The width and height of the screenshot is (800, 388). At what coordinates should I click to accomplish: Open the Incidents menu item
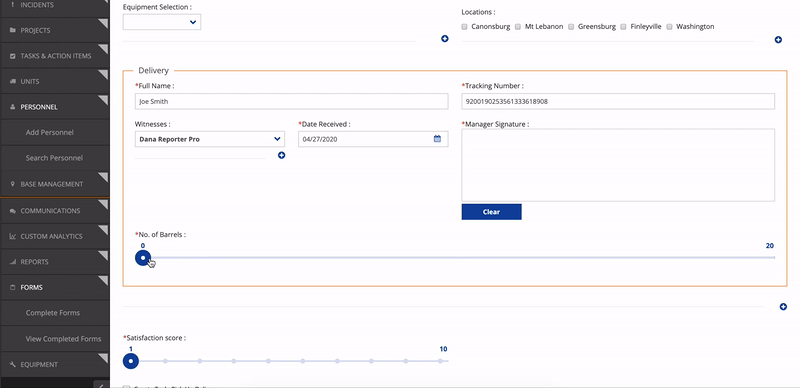55,5
